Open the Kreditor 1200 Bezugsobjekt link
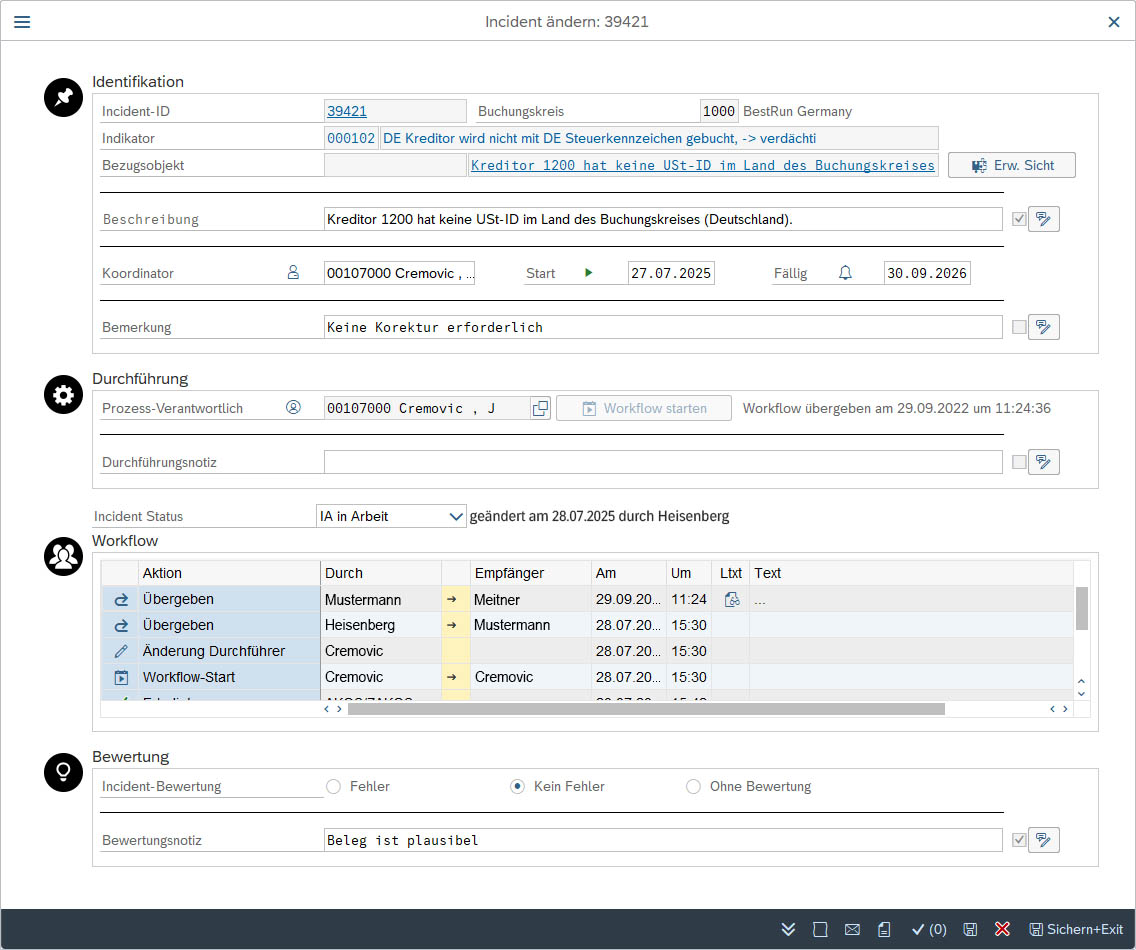 [x=703, y=165]
